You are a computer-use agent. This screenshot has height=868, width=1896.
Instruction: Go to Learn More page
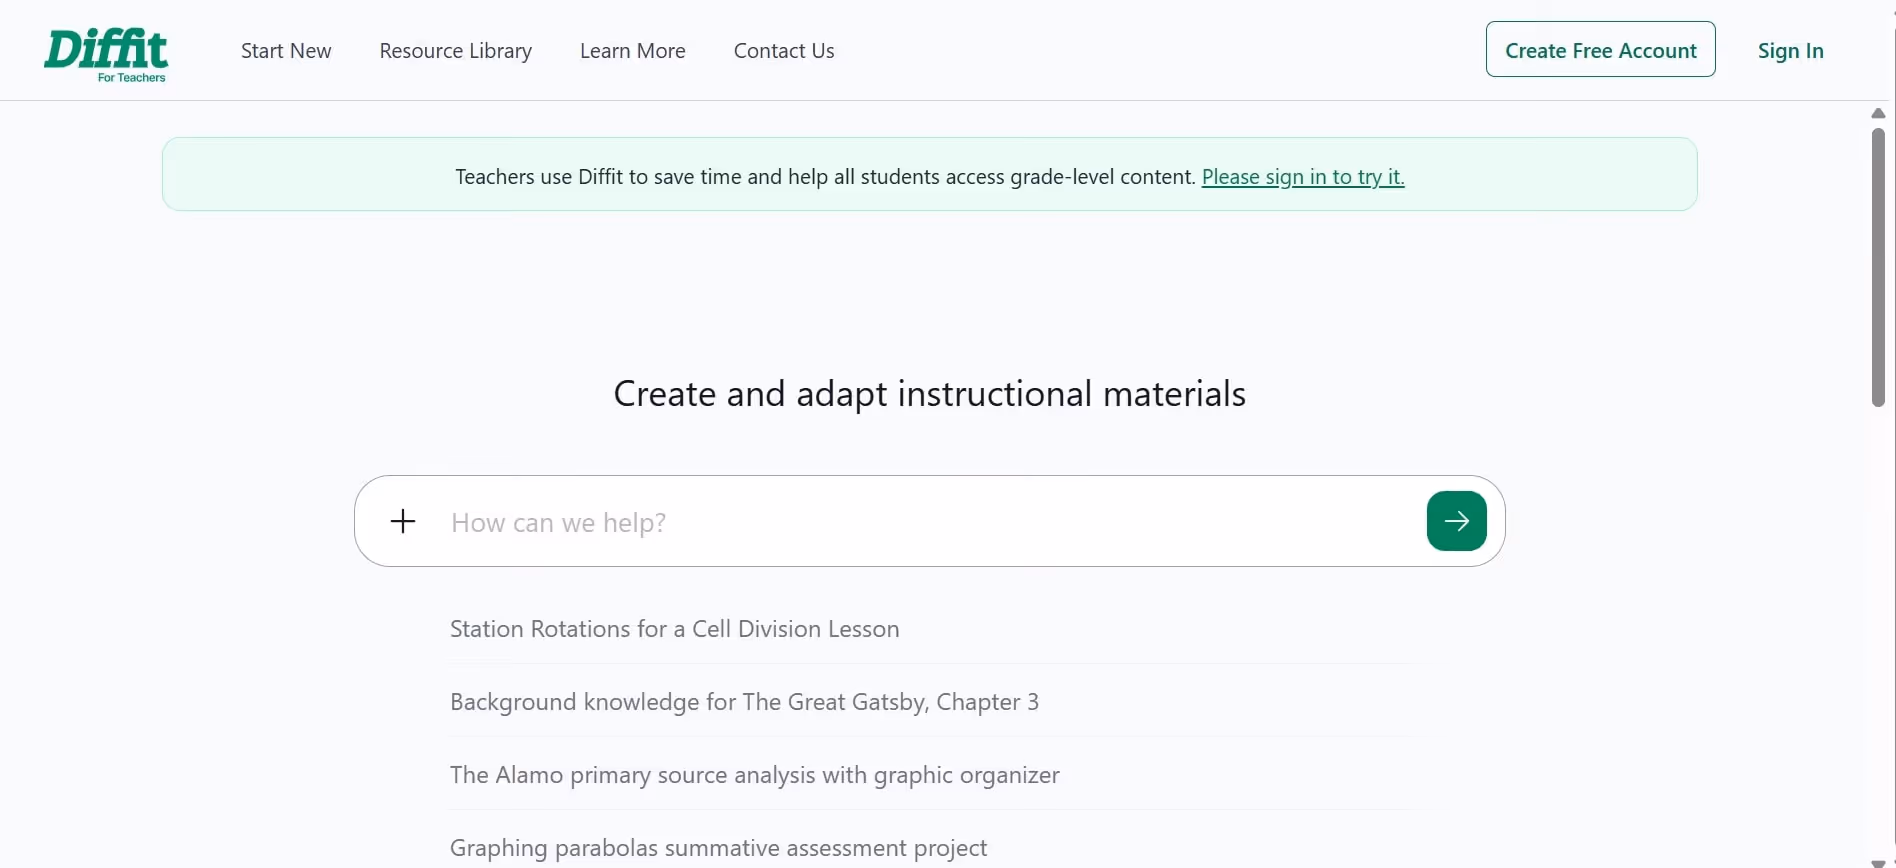[x=633, y=51]
